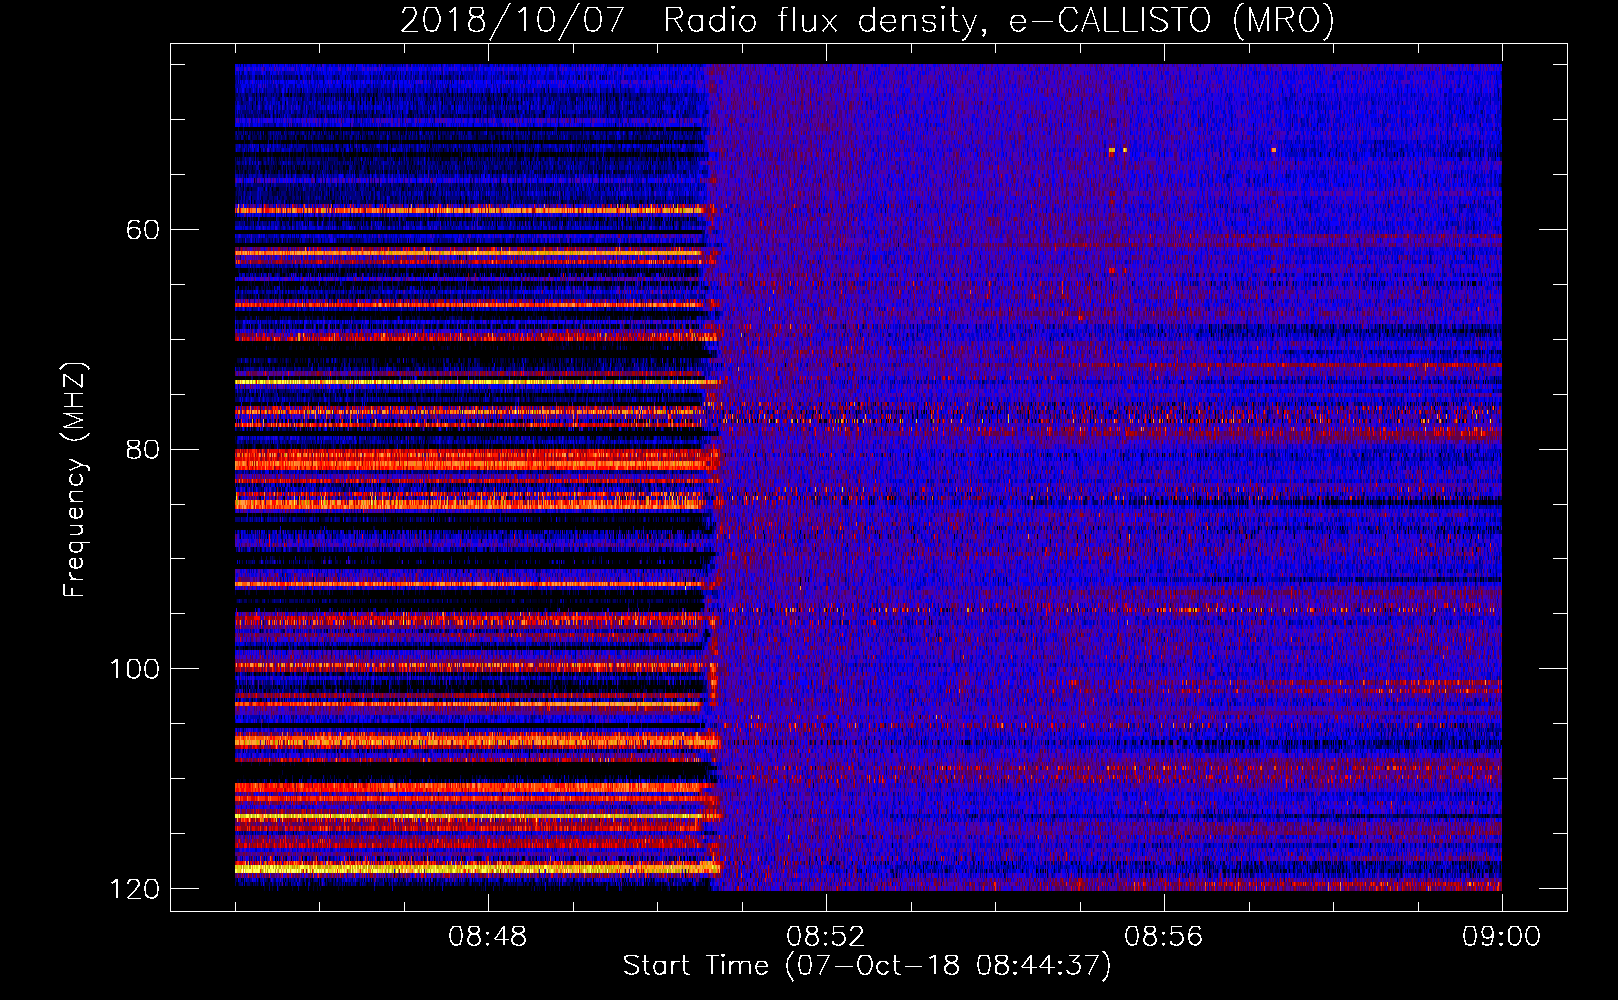Viewport: 1618px width, 1000px height.
Task: Click the 08:48 time tick label
Action: tap(488, 937)
